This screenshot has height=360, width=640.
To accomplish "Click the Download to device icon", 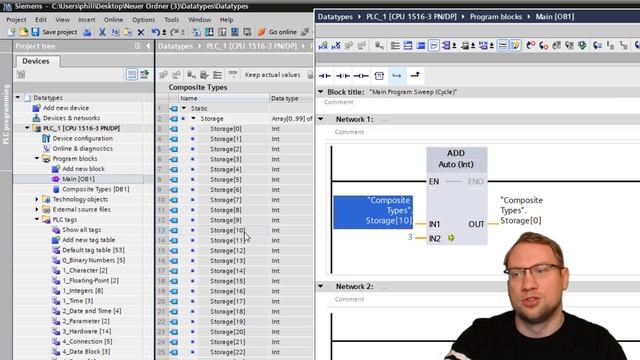I will [x=209, y=32].
